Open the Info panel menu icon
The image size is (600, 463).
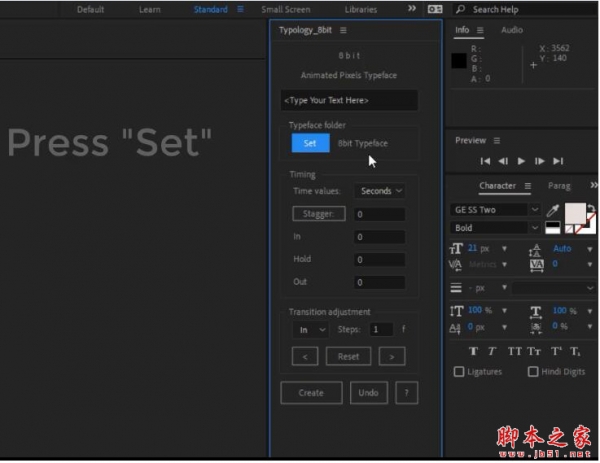pos(480,30)
